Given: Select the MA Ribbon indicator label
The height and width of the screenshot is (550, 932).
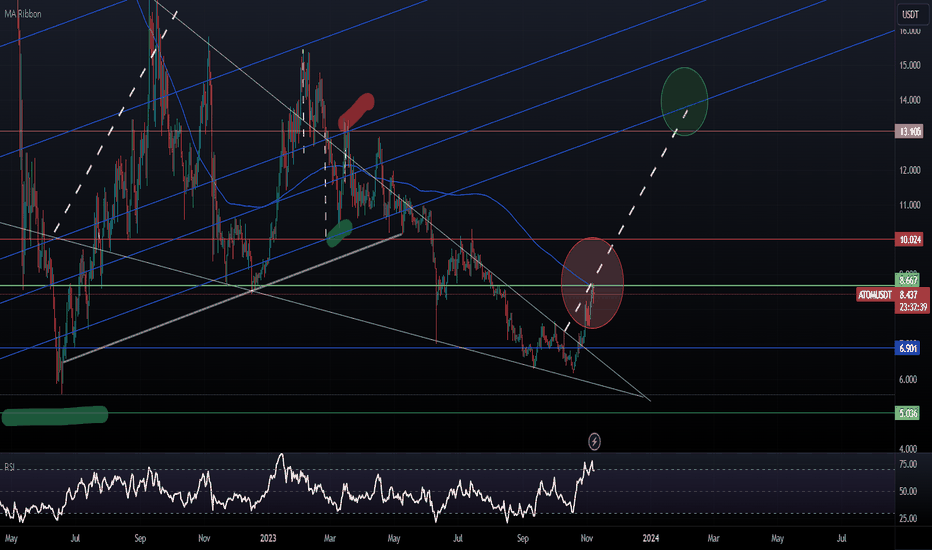Looking at the screenshot, I should tap(23, 14).
